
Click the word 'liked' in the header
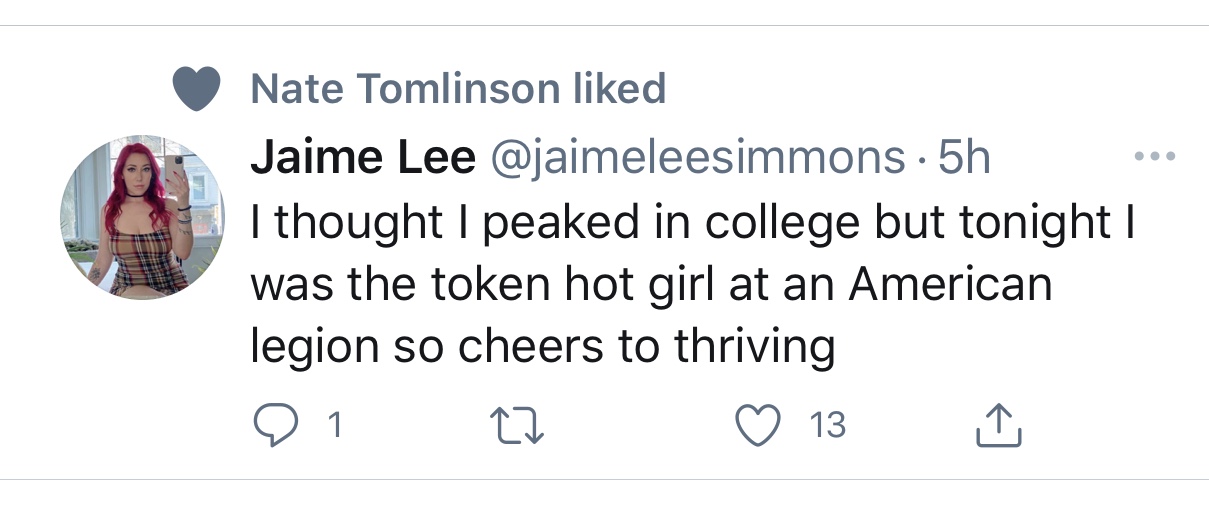point(619,89)
